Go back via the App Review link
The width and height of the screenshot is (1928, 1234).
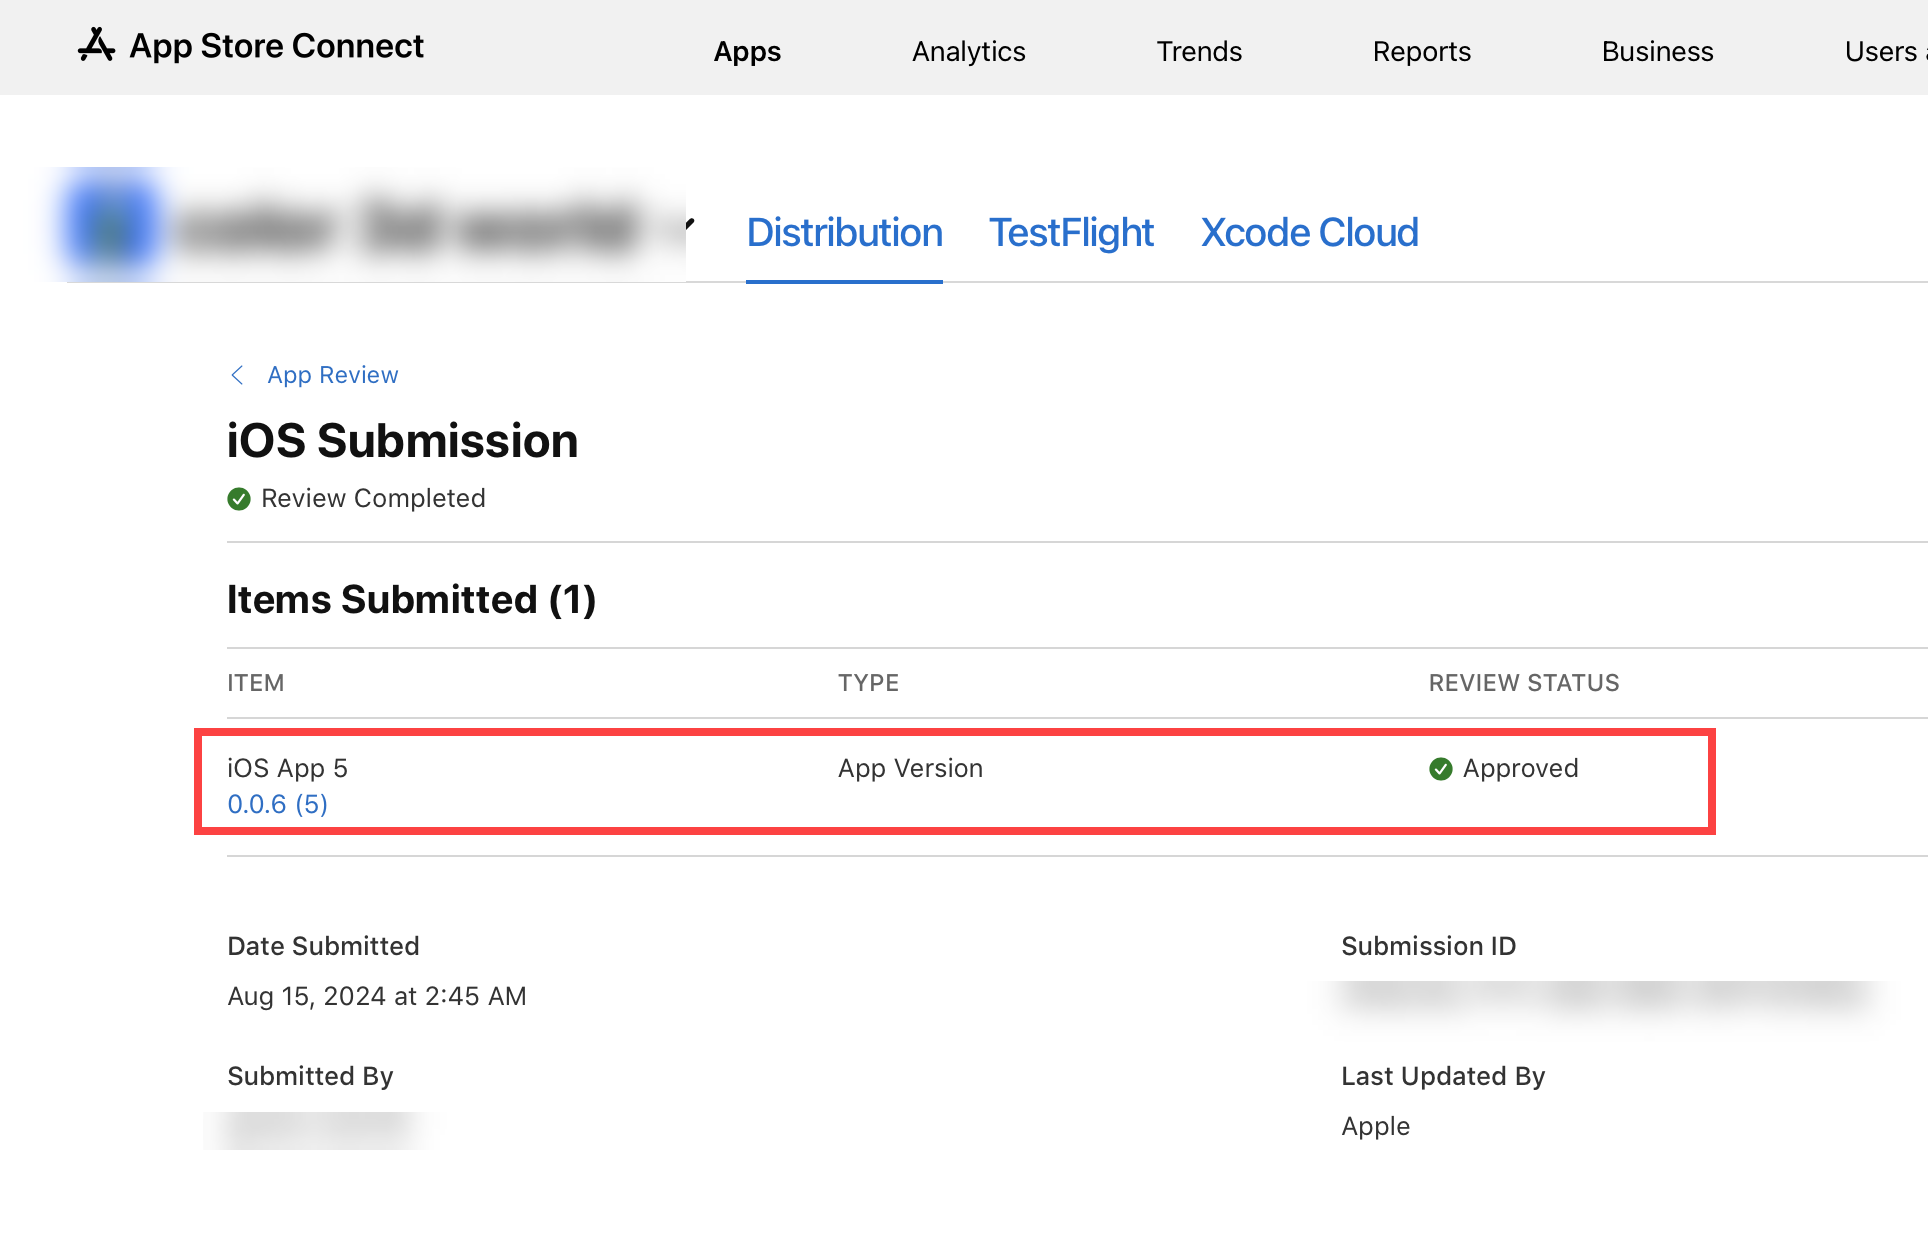pos(332,375)
